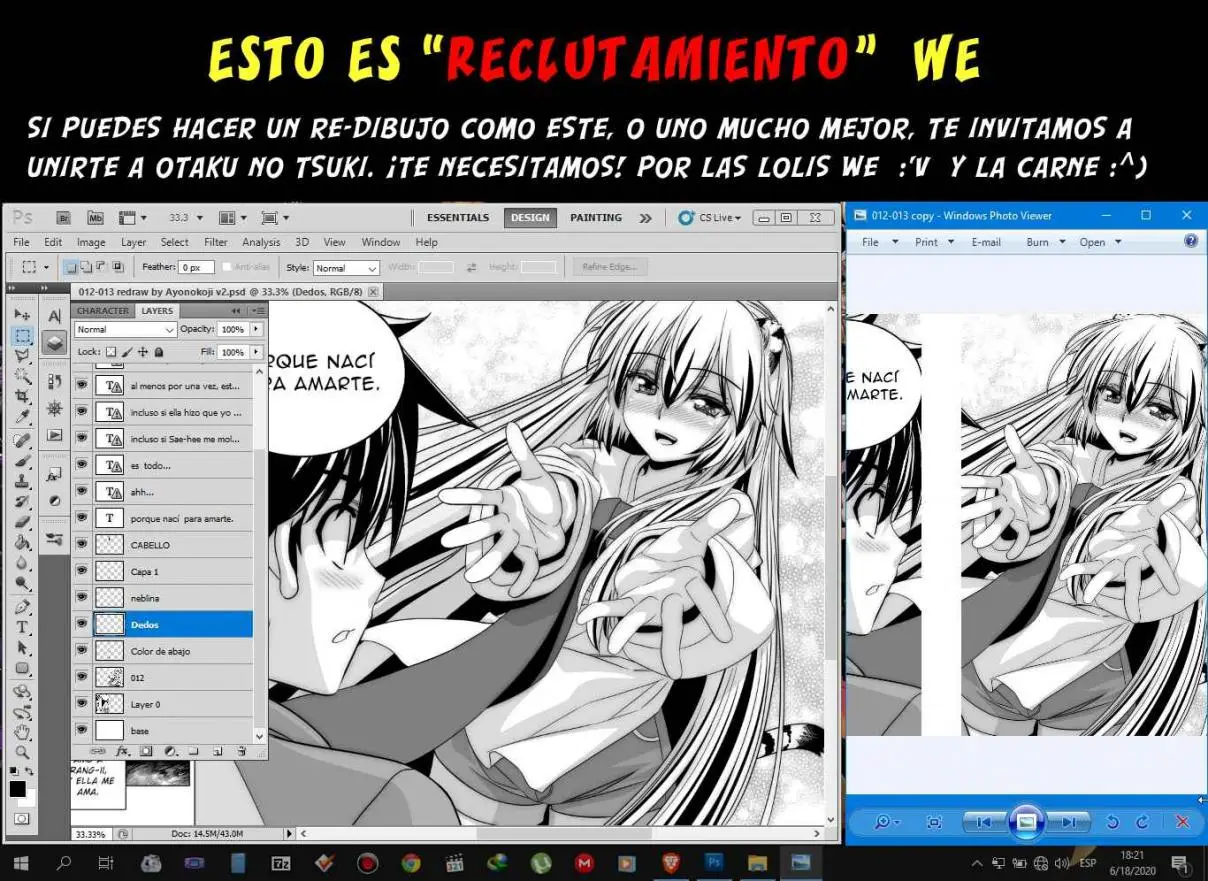Screen dimensions: 1208x881
Task: Rotate image clockwise in Photo Viewer
Action: pos(1141,822)
